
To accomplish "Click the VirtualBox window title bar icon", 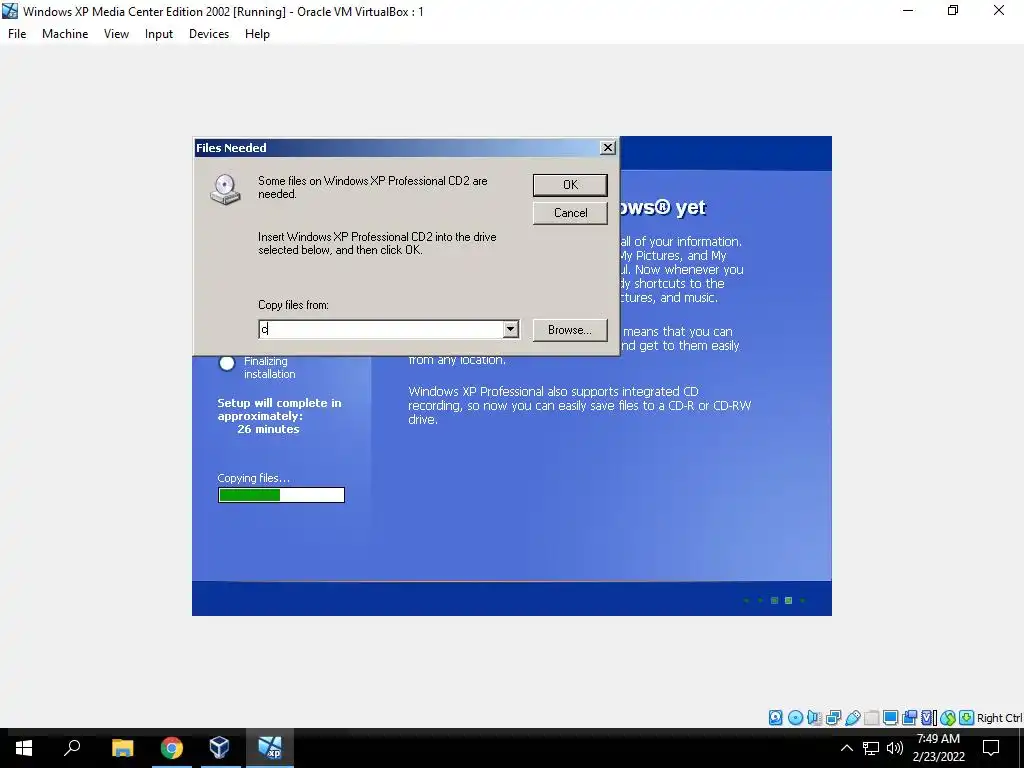I will pos(10,11).
